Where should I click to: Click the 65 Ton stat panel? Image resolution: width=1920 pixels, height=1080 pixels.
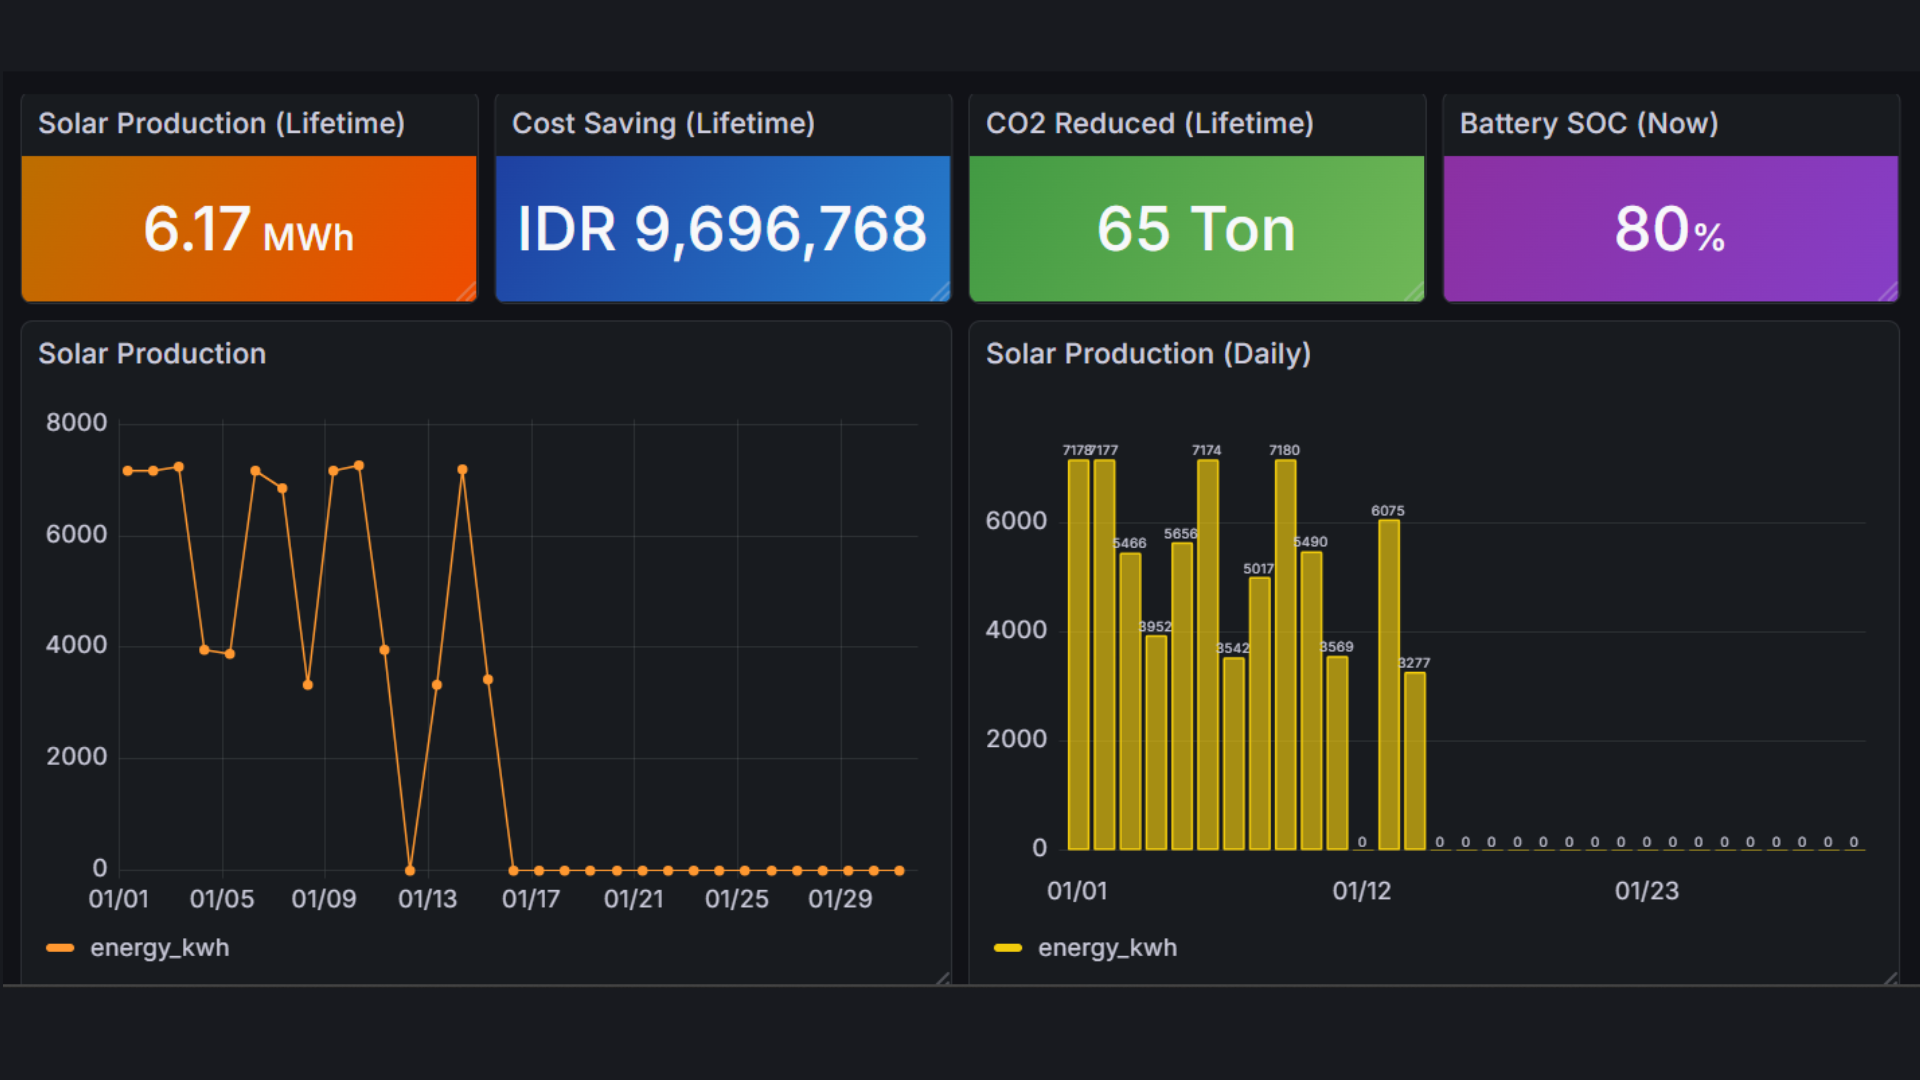click(1196, 229)
